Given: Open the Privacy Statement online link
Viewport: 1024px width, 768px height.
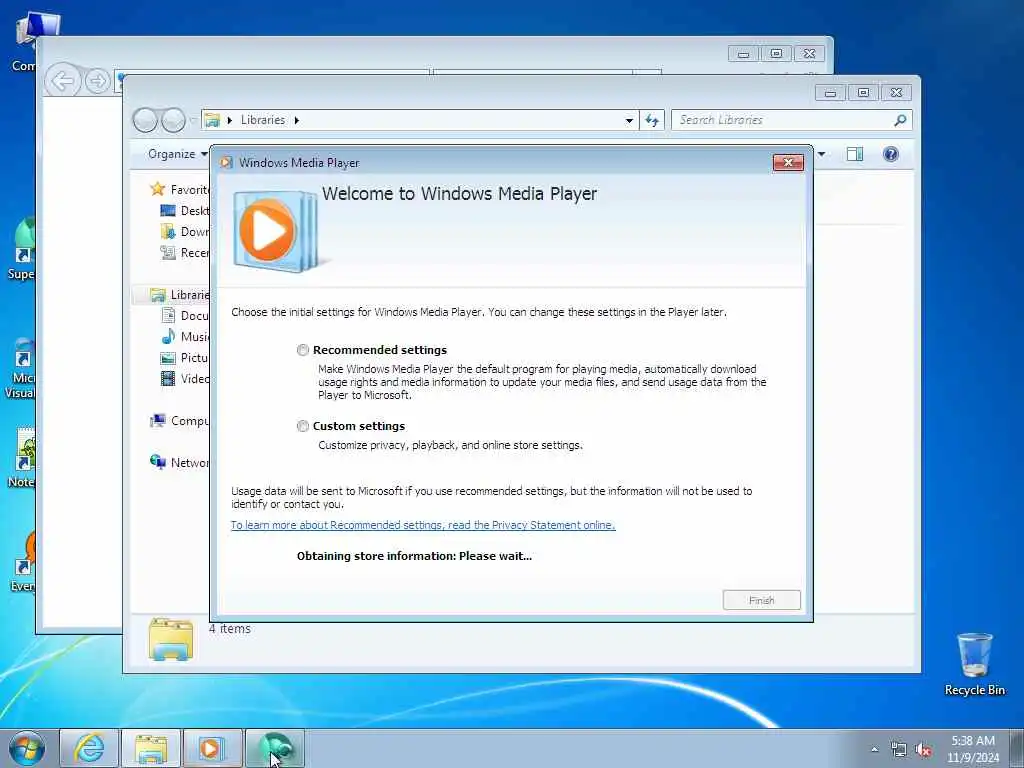Looking at the screenshot, I should [x=423, y=525].
